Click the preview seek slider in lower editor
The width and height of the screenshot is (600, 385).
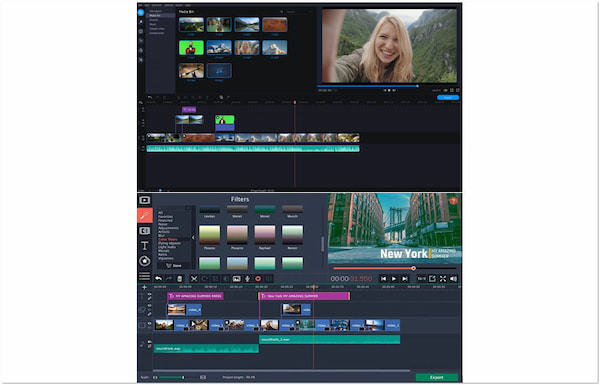pos(394,268)
